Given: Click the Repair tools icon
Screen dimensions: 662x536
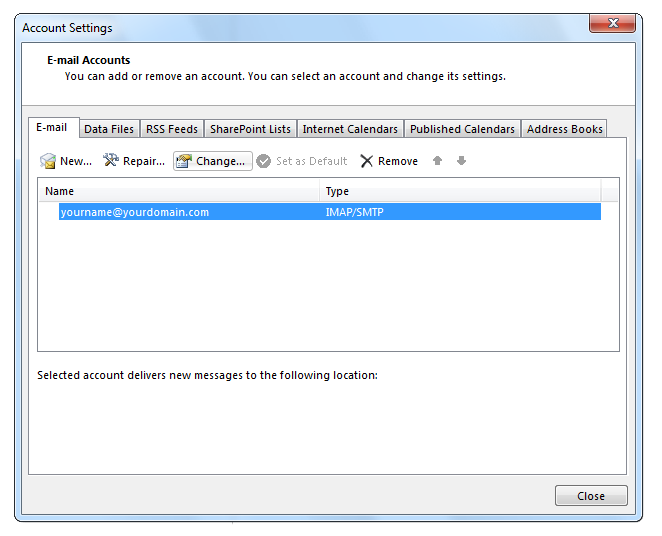Looking at the screenshot, I should click(x=111, y=161).
